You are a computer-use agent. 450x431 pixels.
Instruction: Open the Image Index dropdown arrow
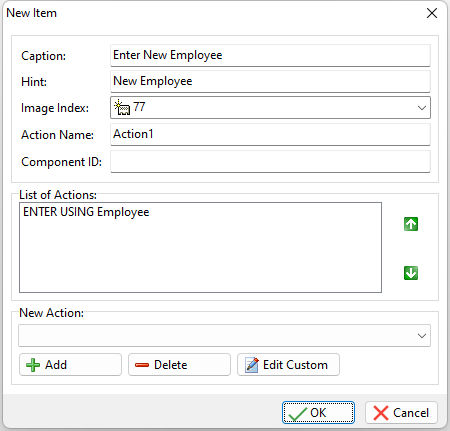click(x=422, y=108)
